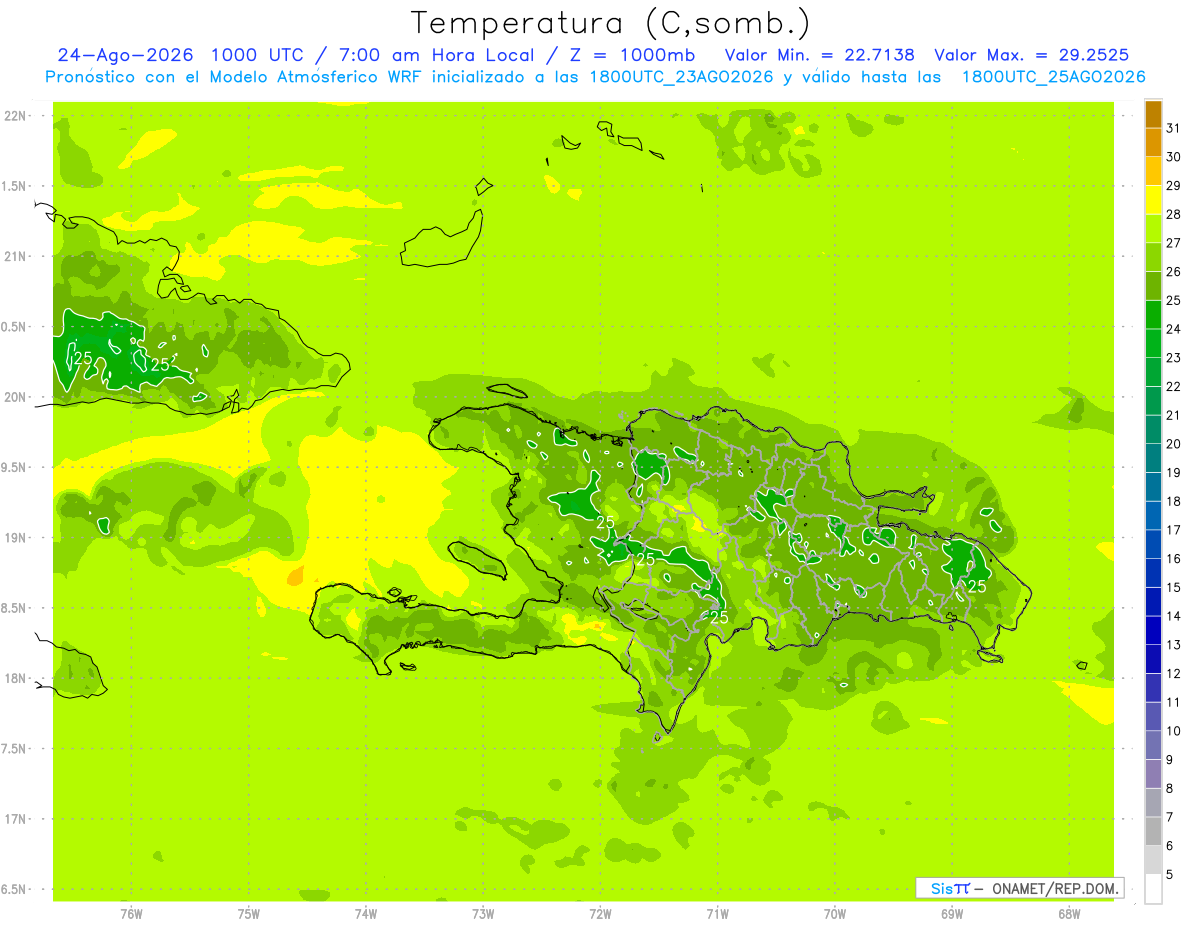This screenshot has width=1200, height=927.
Task: Click the 20N latitude axis label
Action: coord(16,397)
